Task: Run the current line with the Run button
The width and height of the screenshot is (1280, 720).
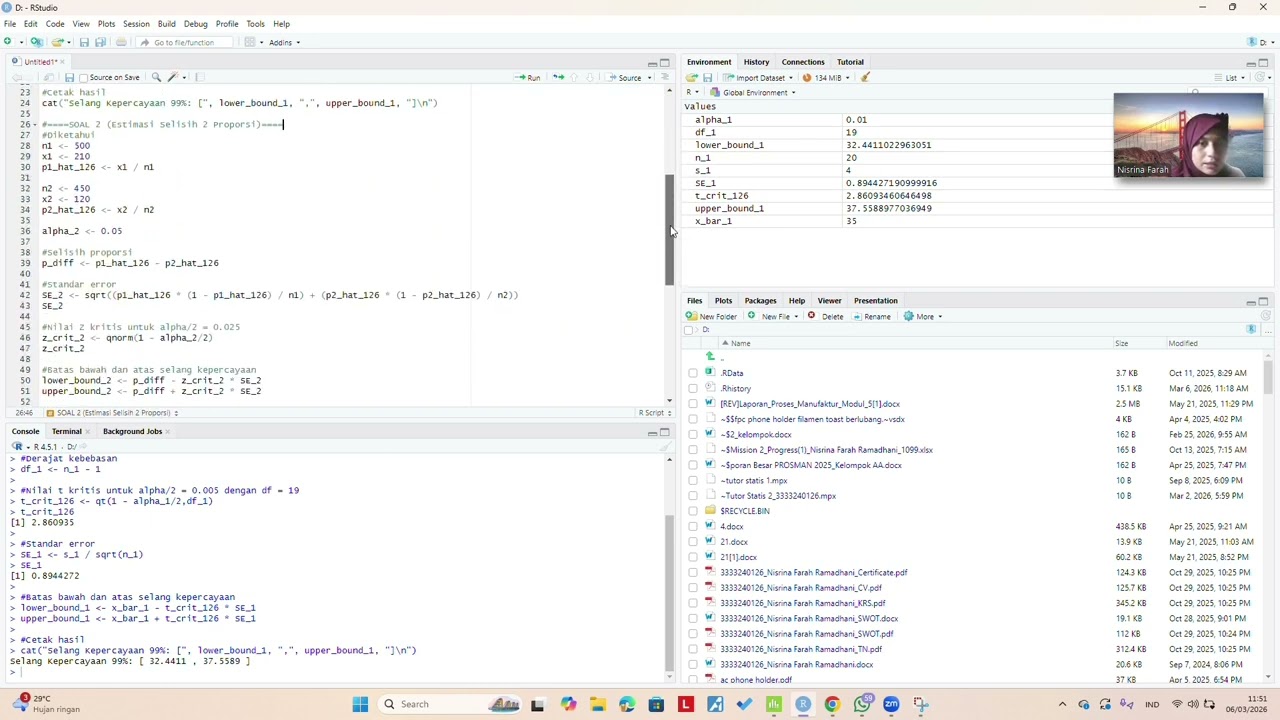Action: 528,77
